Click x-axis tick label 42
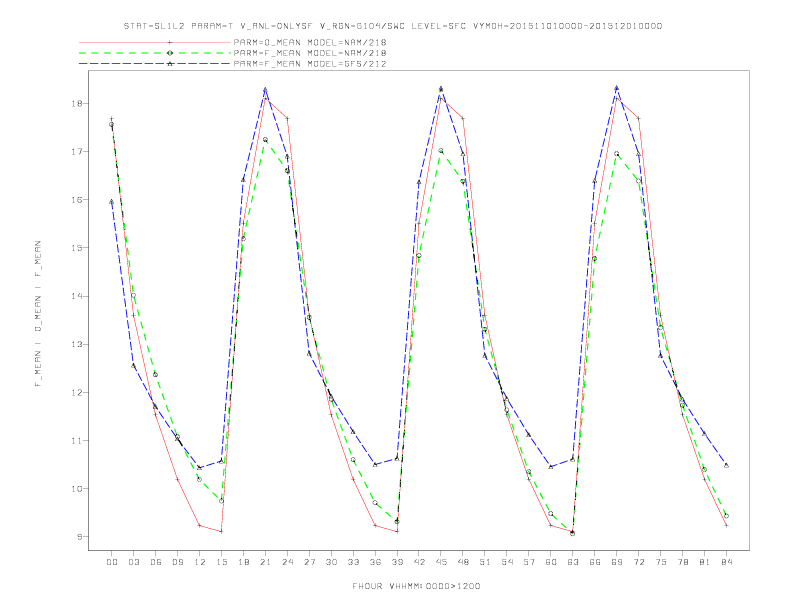 419,562
